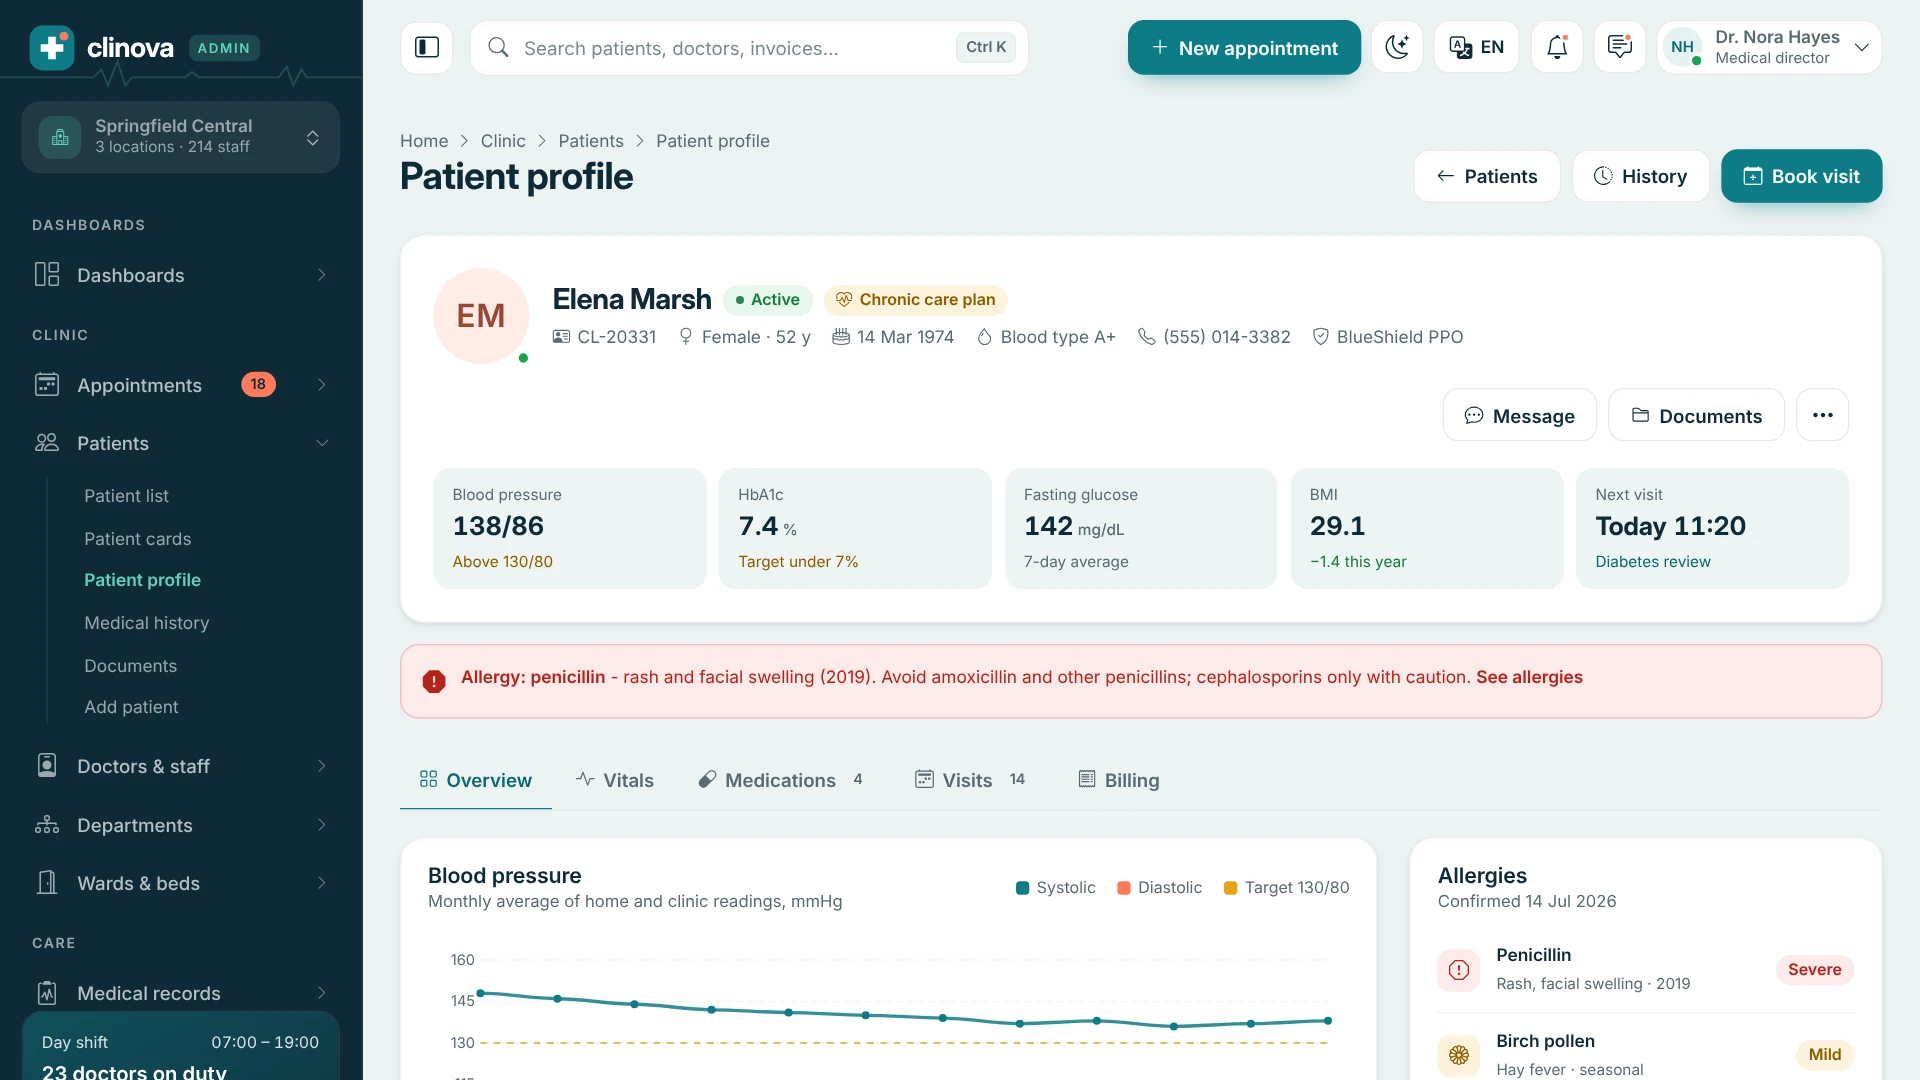This screenshot has width=1920, height=1080.
Task: Switch to the Medications tab
Action: point(781,780)
